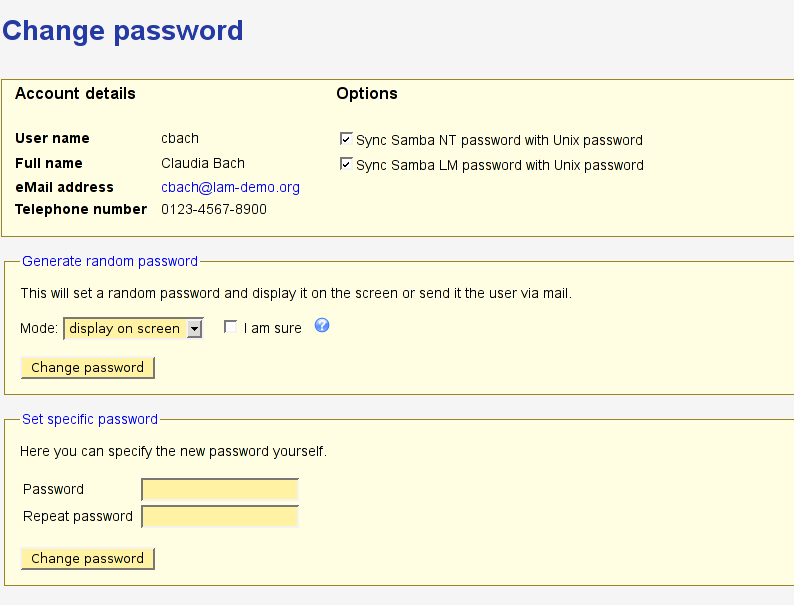Tick the I am sure checkbox

pyautogui.click(x=231, y=327)
